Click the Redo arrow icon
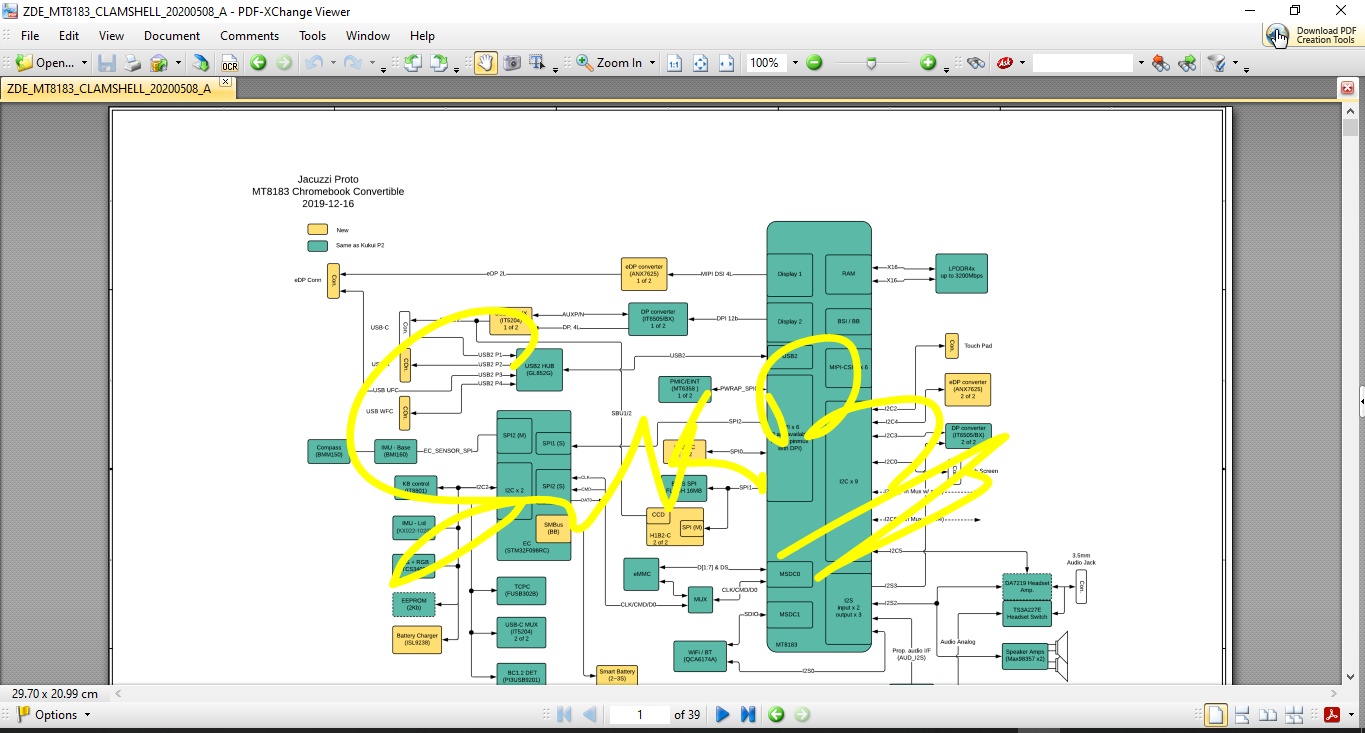This screenshot has width=1365, height=733. [x=352, y=63]
